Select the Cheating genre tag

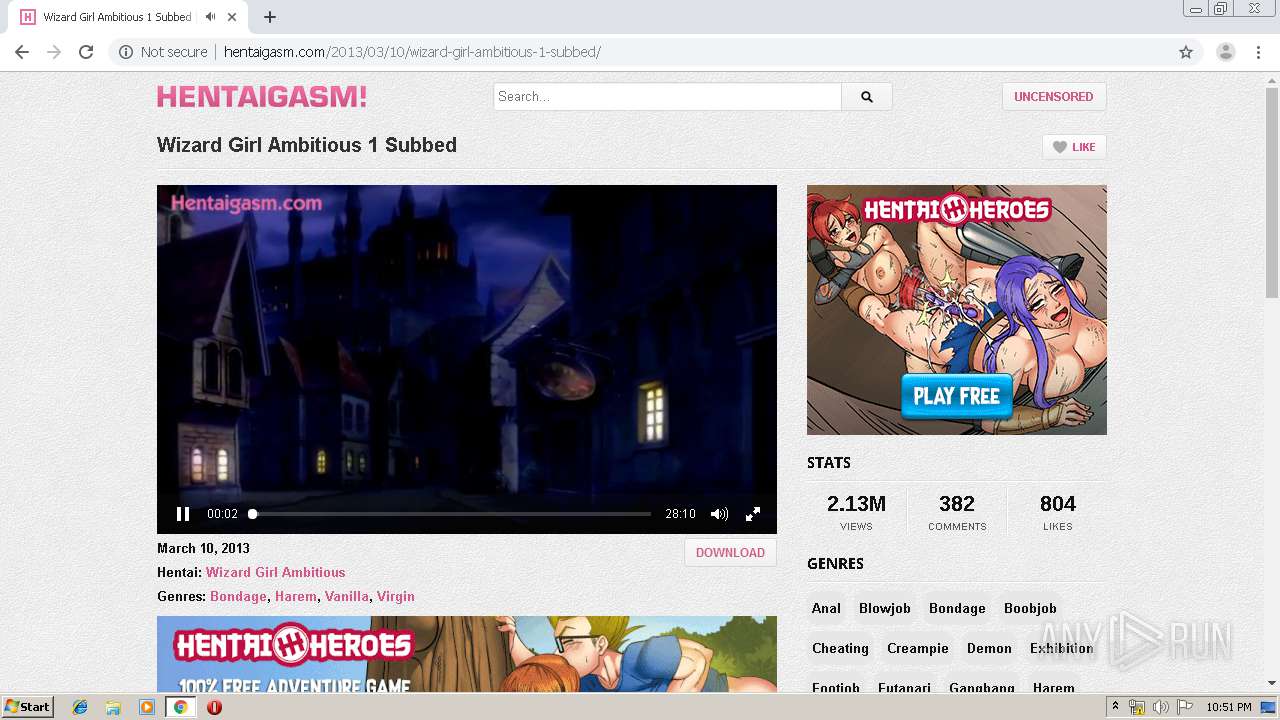(840, 648)
